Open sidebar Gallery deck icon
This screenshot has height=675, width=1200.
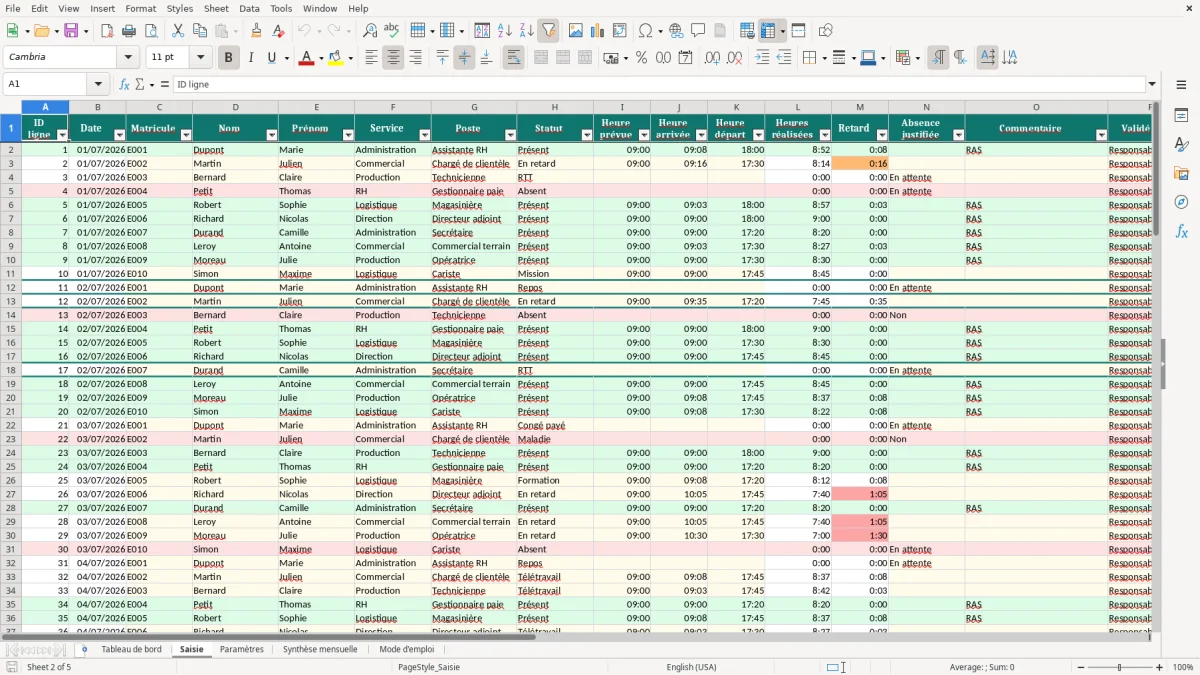coord(1181,174)
